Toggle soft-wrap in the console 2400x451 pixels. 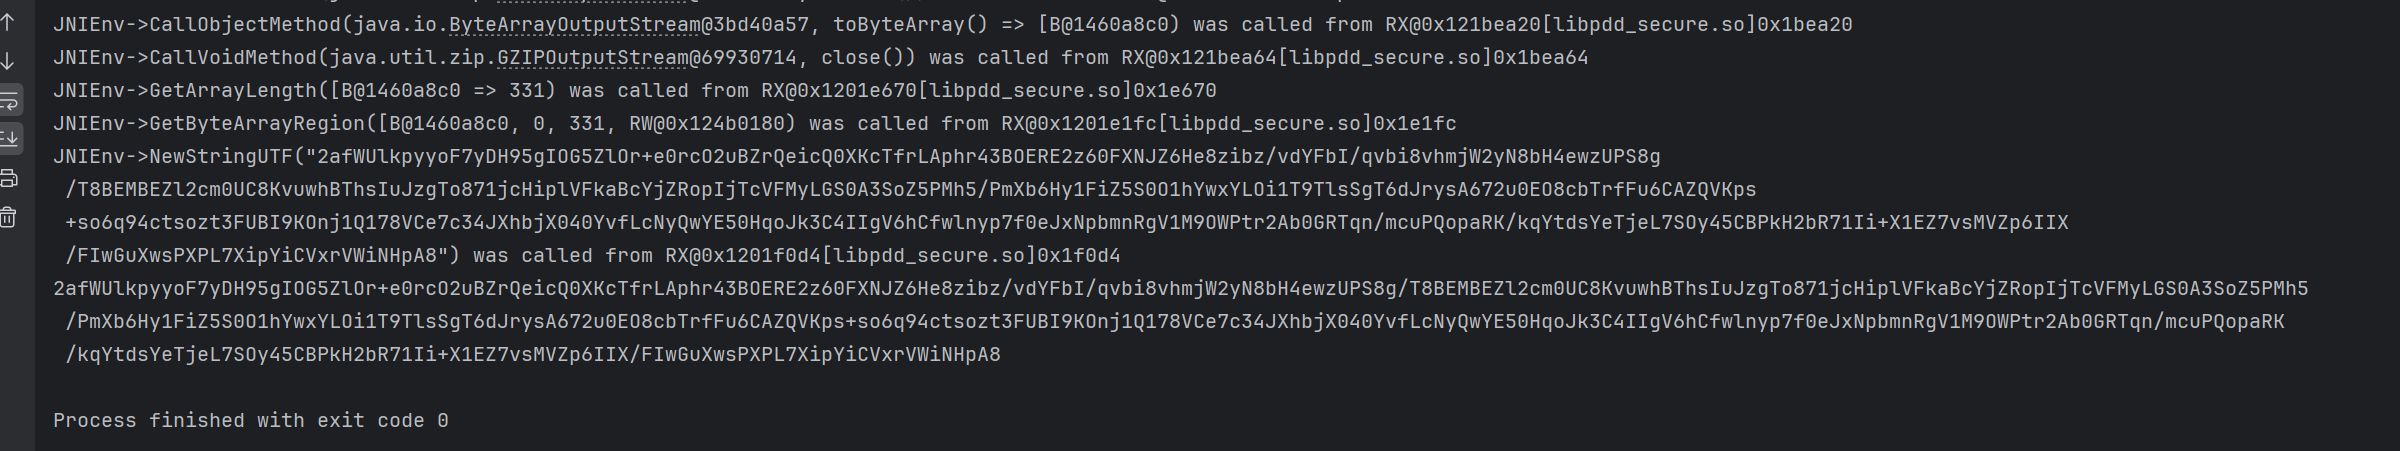coord(9,100)
